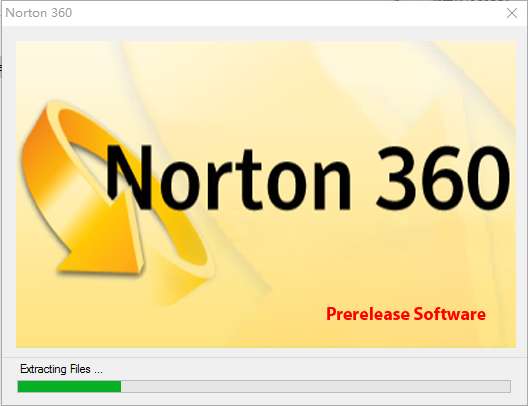Click the large word "Norton" in the banner
This screenshot has width=528, height=406.
pyautogui.click(x=229, y=177)
